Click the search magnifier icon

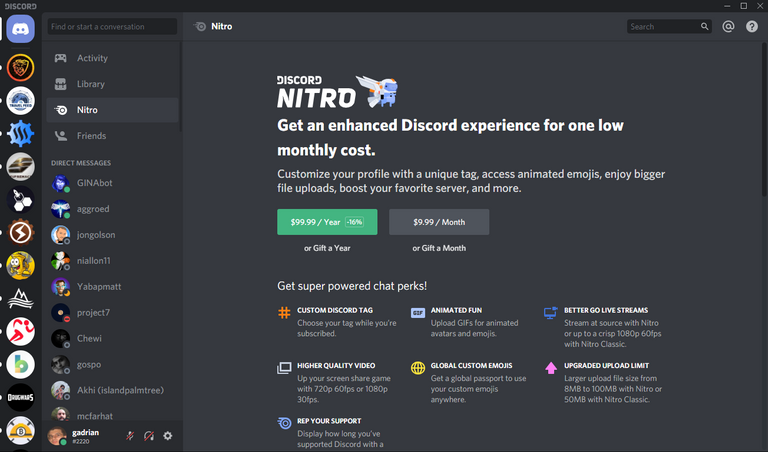click(x=704, y=26)
